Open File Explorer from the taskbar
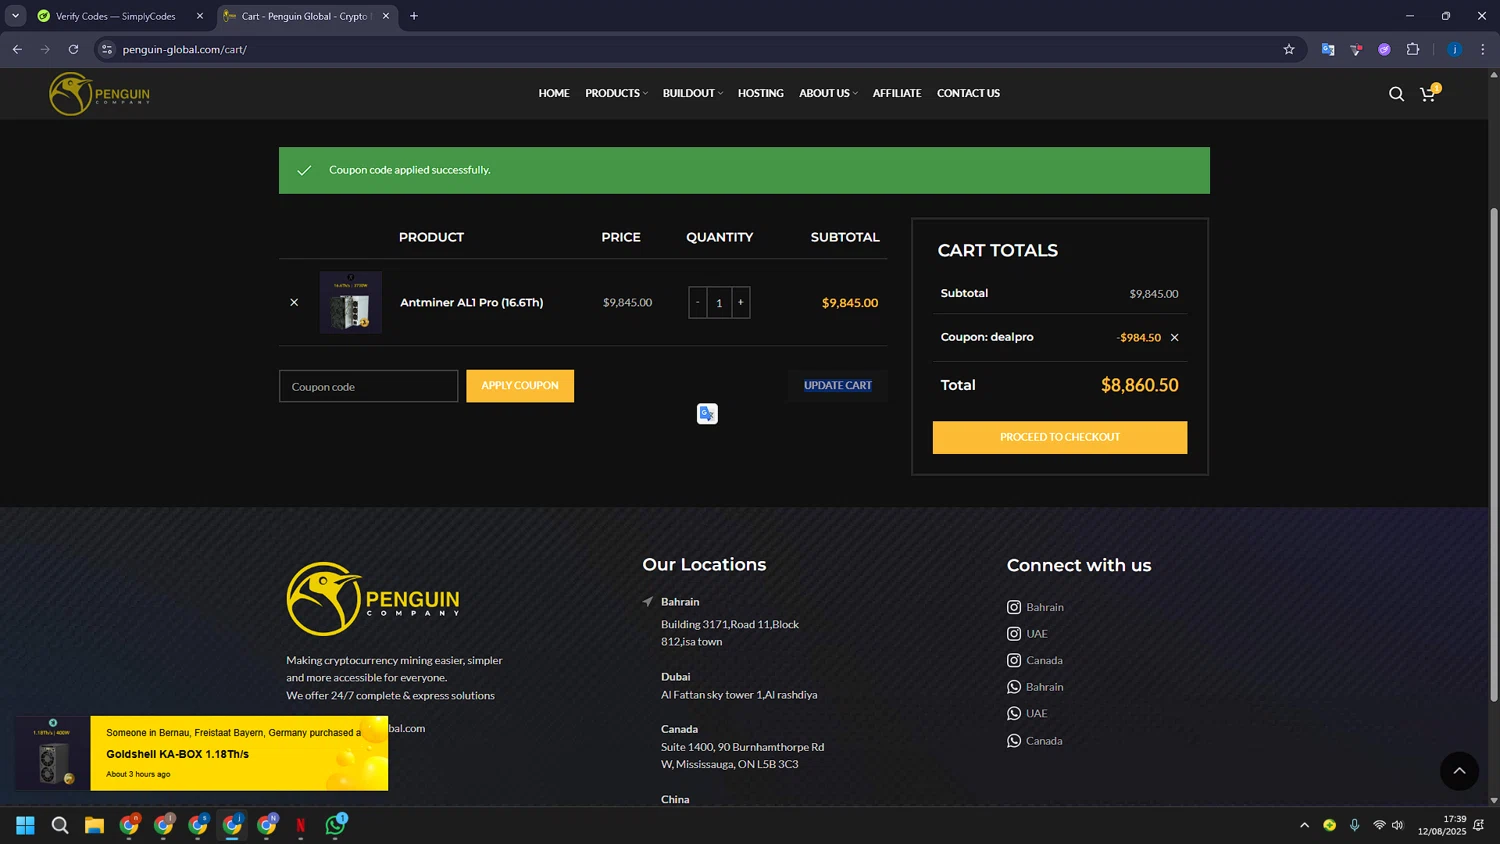Image resolution: width=1500 pixels, height=844 pixels. pyautogui.click(x=94, y=825)
